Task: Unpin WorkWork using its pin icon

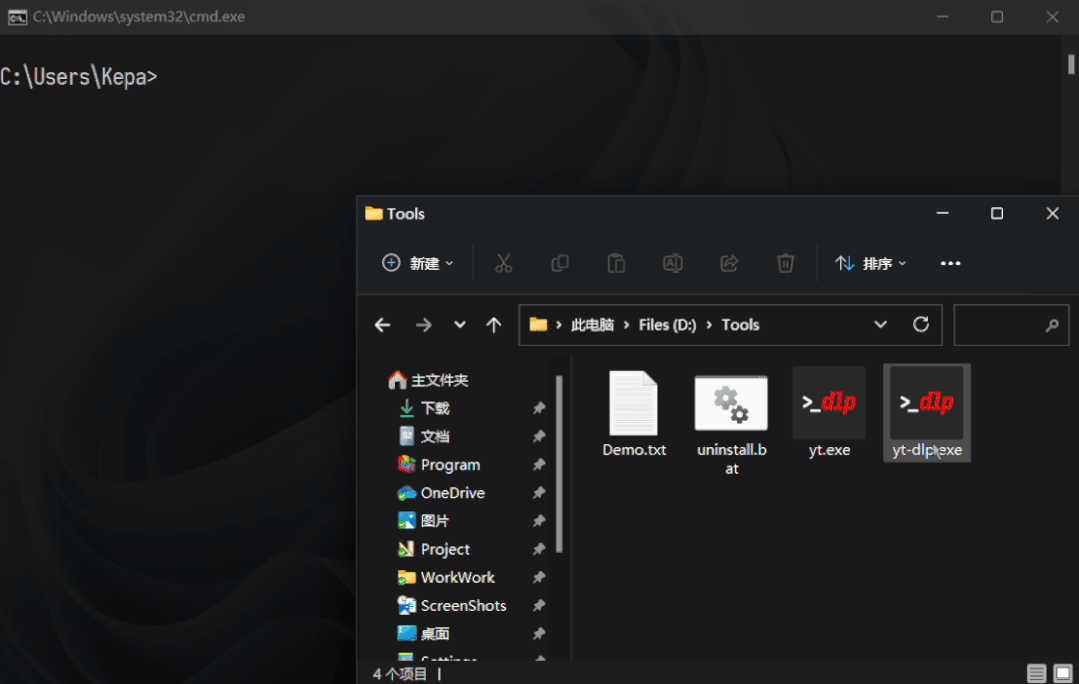Action: click(x=539, y=577)
